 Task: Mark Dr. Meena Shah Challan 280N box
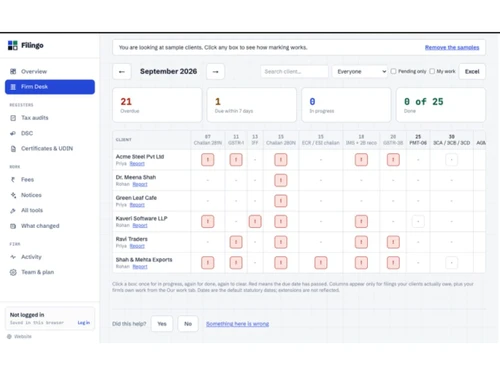tap(281, 180)
